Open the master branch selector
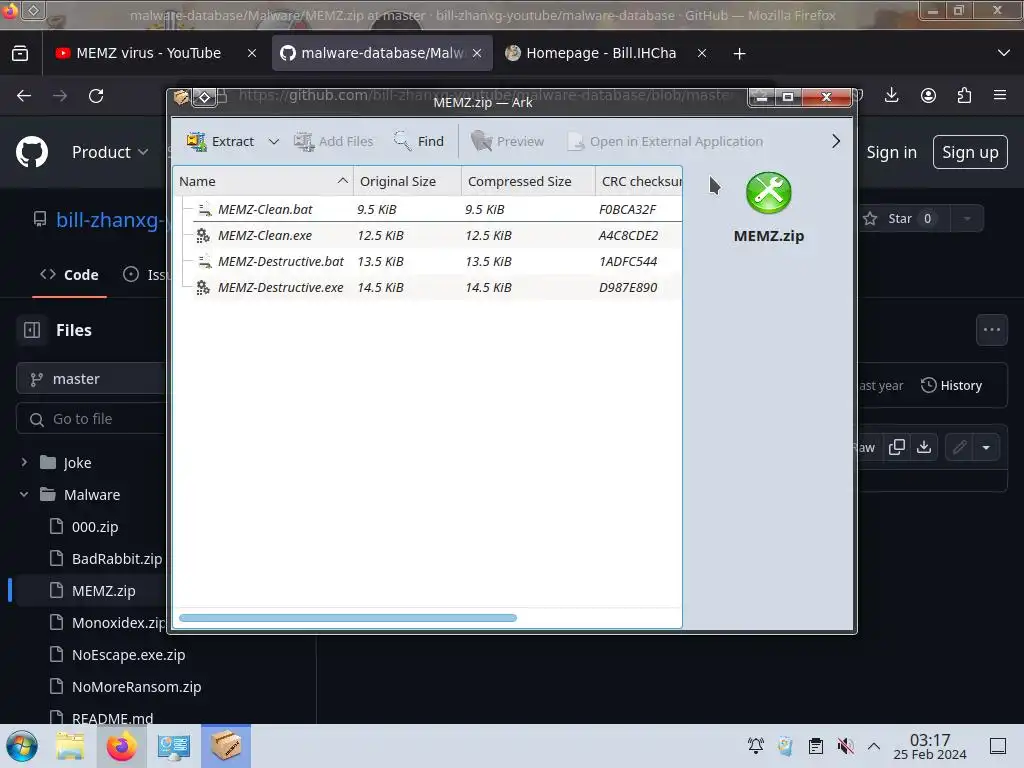The width and height of the screenshot is (1024, 768). coord(91,379)
